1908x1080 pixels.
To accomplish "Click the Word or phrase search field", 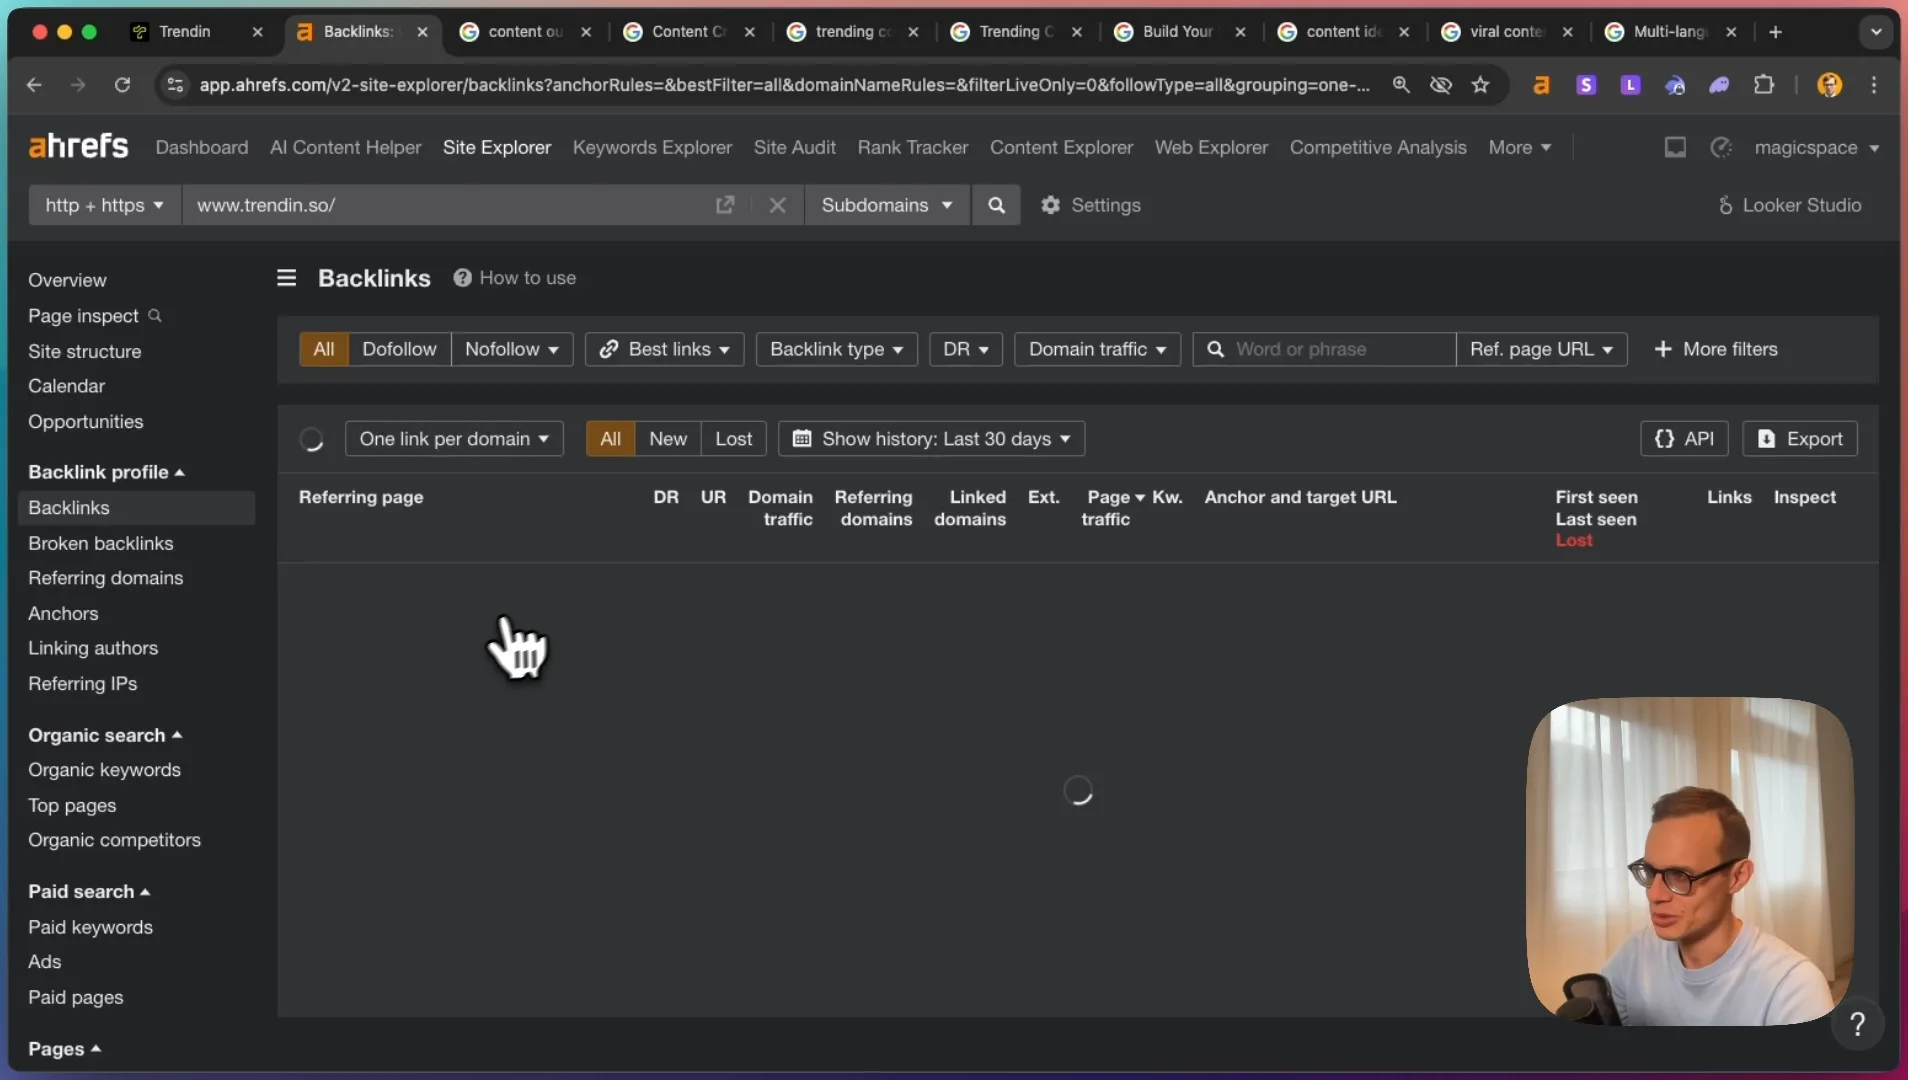I will 1324,349.
